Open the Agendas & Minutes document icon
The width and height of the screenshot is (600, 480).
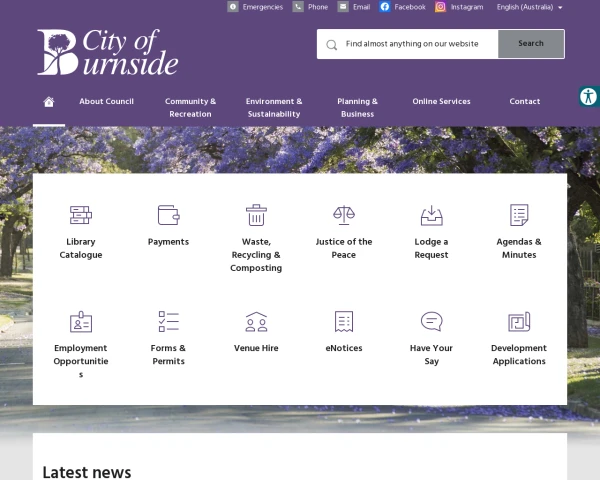[519, 215]
